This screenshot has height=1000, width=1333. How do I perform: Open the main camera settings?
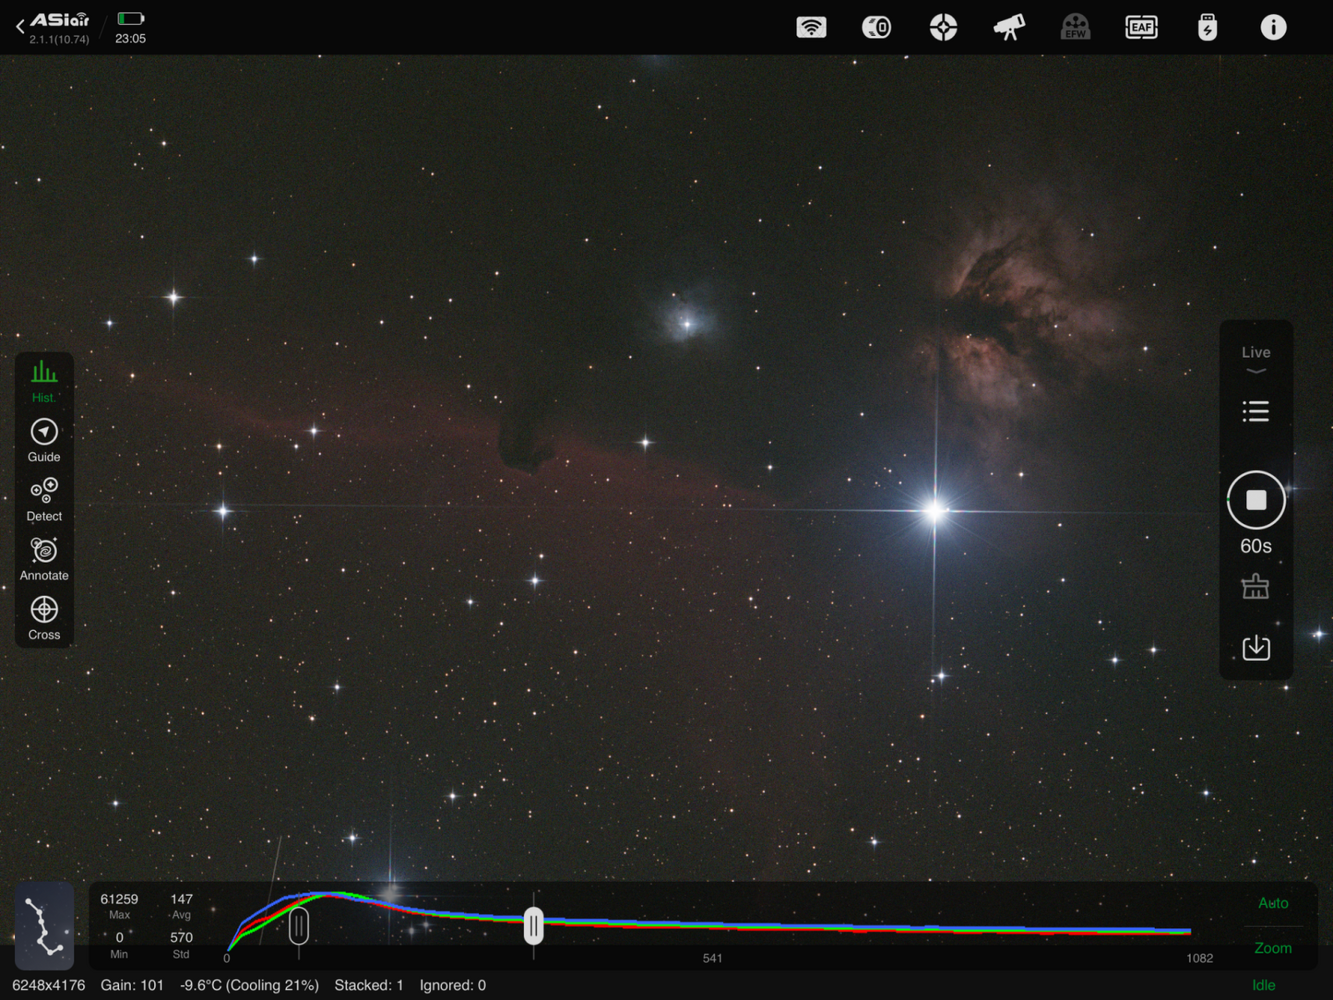[876, 27]
